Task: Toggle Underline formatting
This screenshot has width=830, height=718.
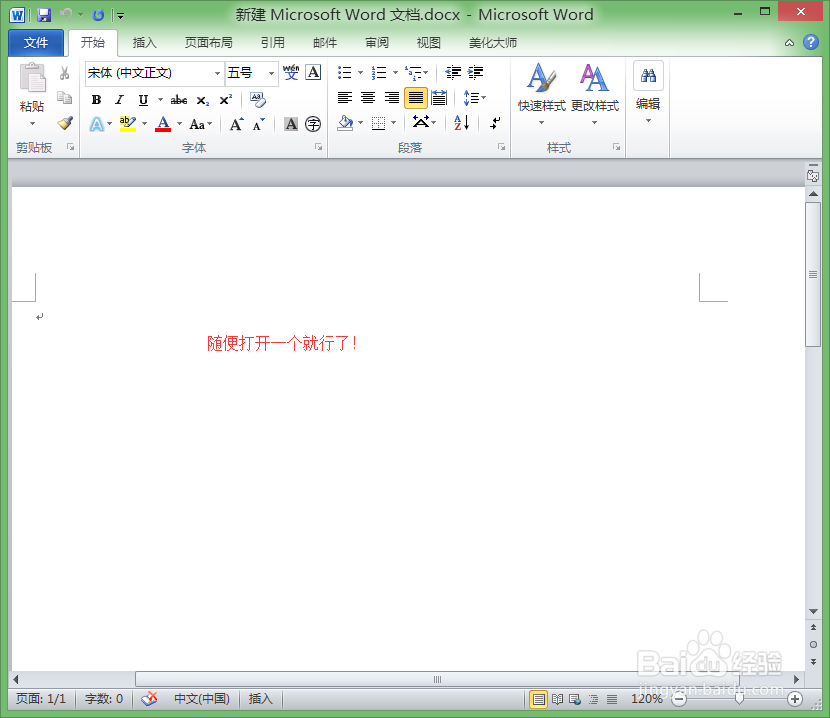Action: pyautogui.click(x=143, y=100)
